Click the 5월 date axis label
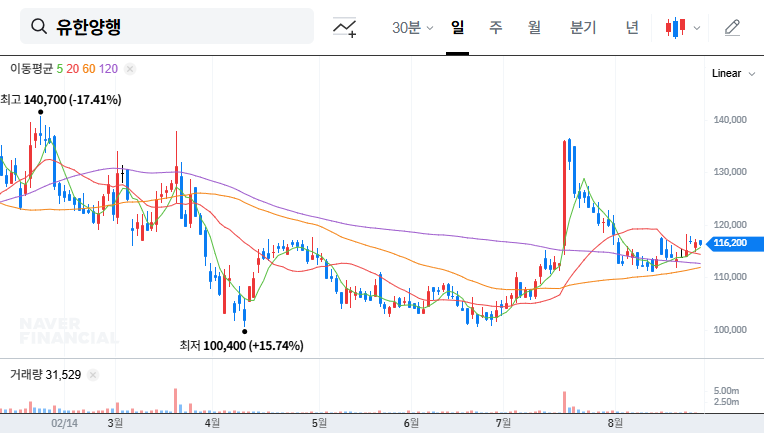Screen dimensions: 764x433 click(x=319, y=423)
